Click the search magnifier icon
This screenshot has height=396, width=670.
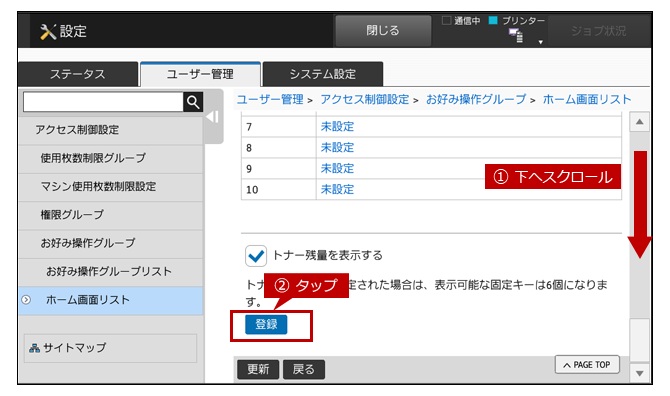coord(193,102)
